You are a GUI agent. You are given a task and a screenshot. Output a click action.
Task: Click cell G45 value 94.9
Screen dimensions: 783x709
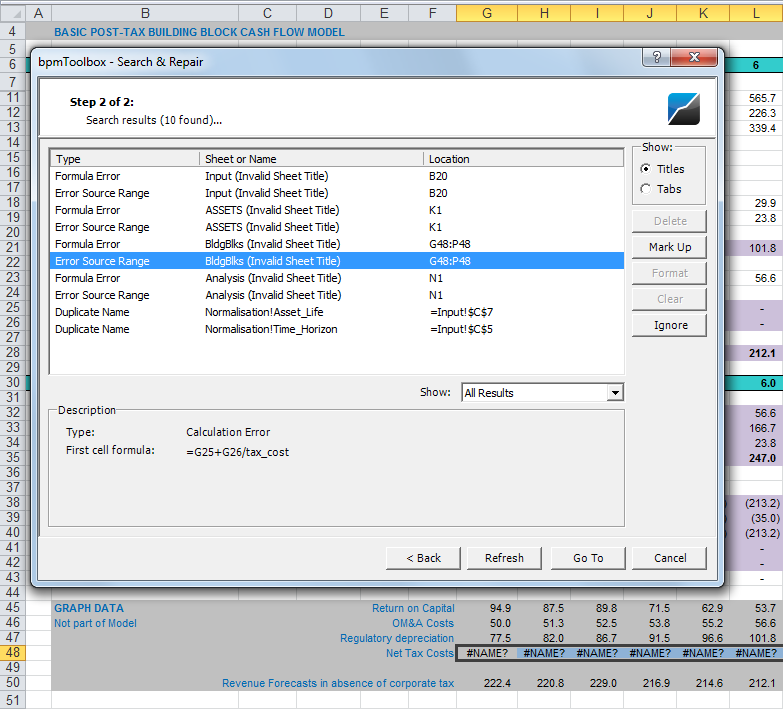click(487, 608)
